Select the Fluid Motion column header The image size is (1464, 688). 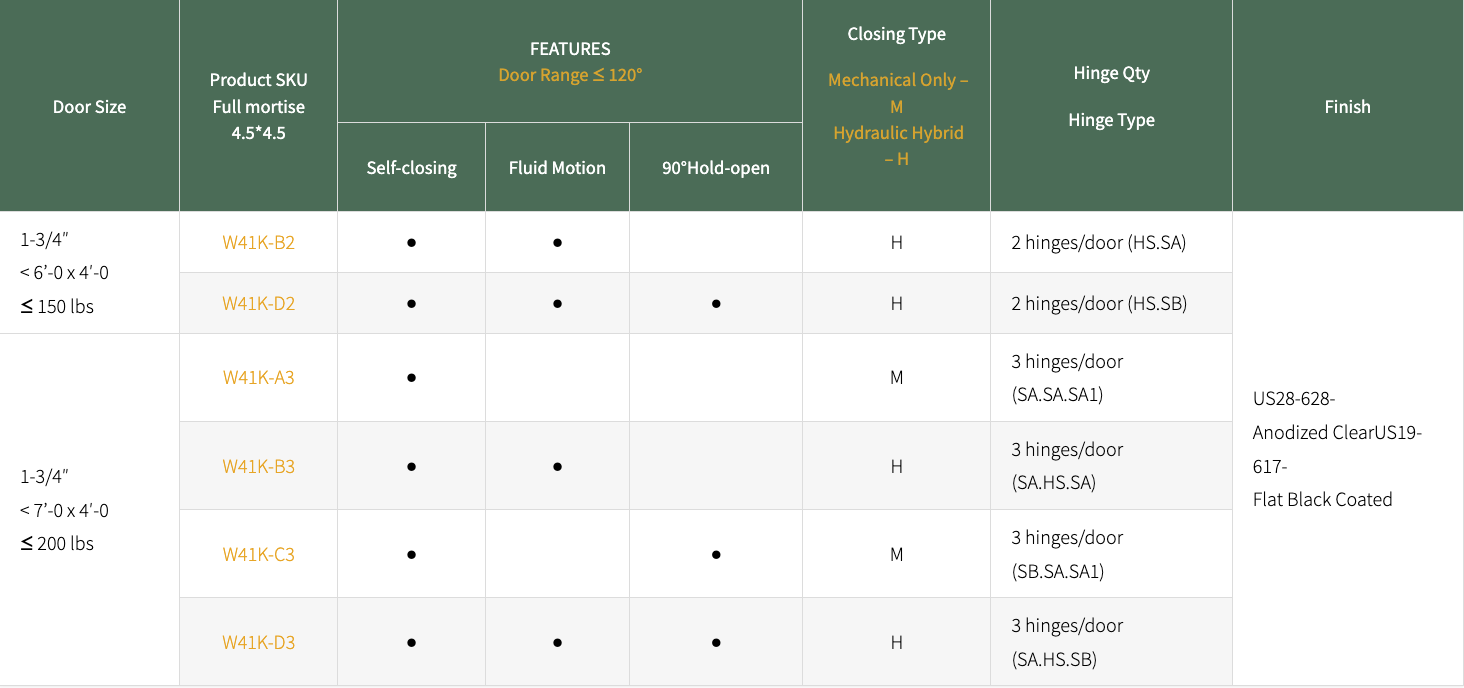pyautogui.click(x=557, y=167)
